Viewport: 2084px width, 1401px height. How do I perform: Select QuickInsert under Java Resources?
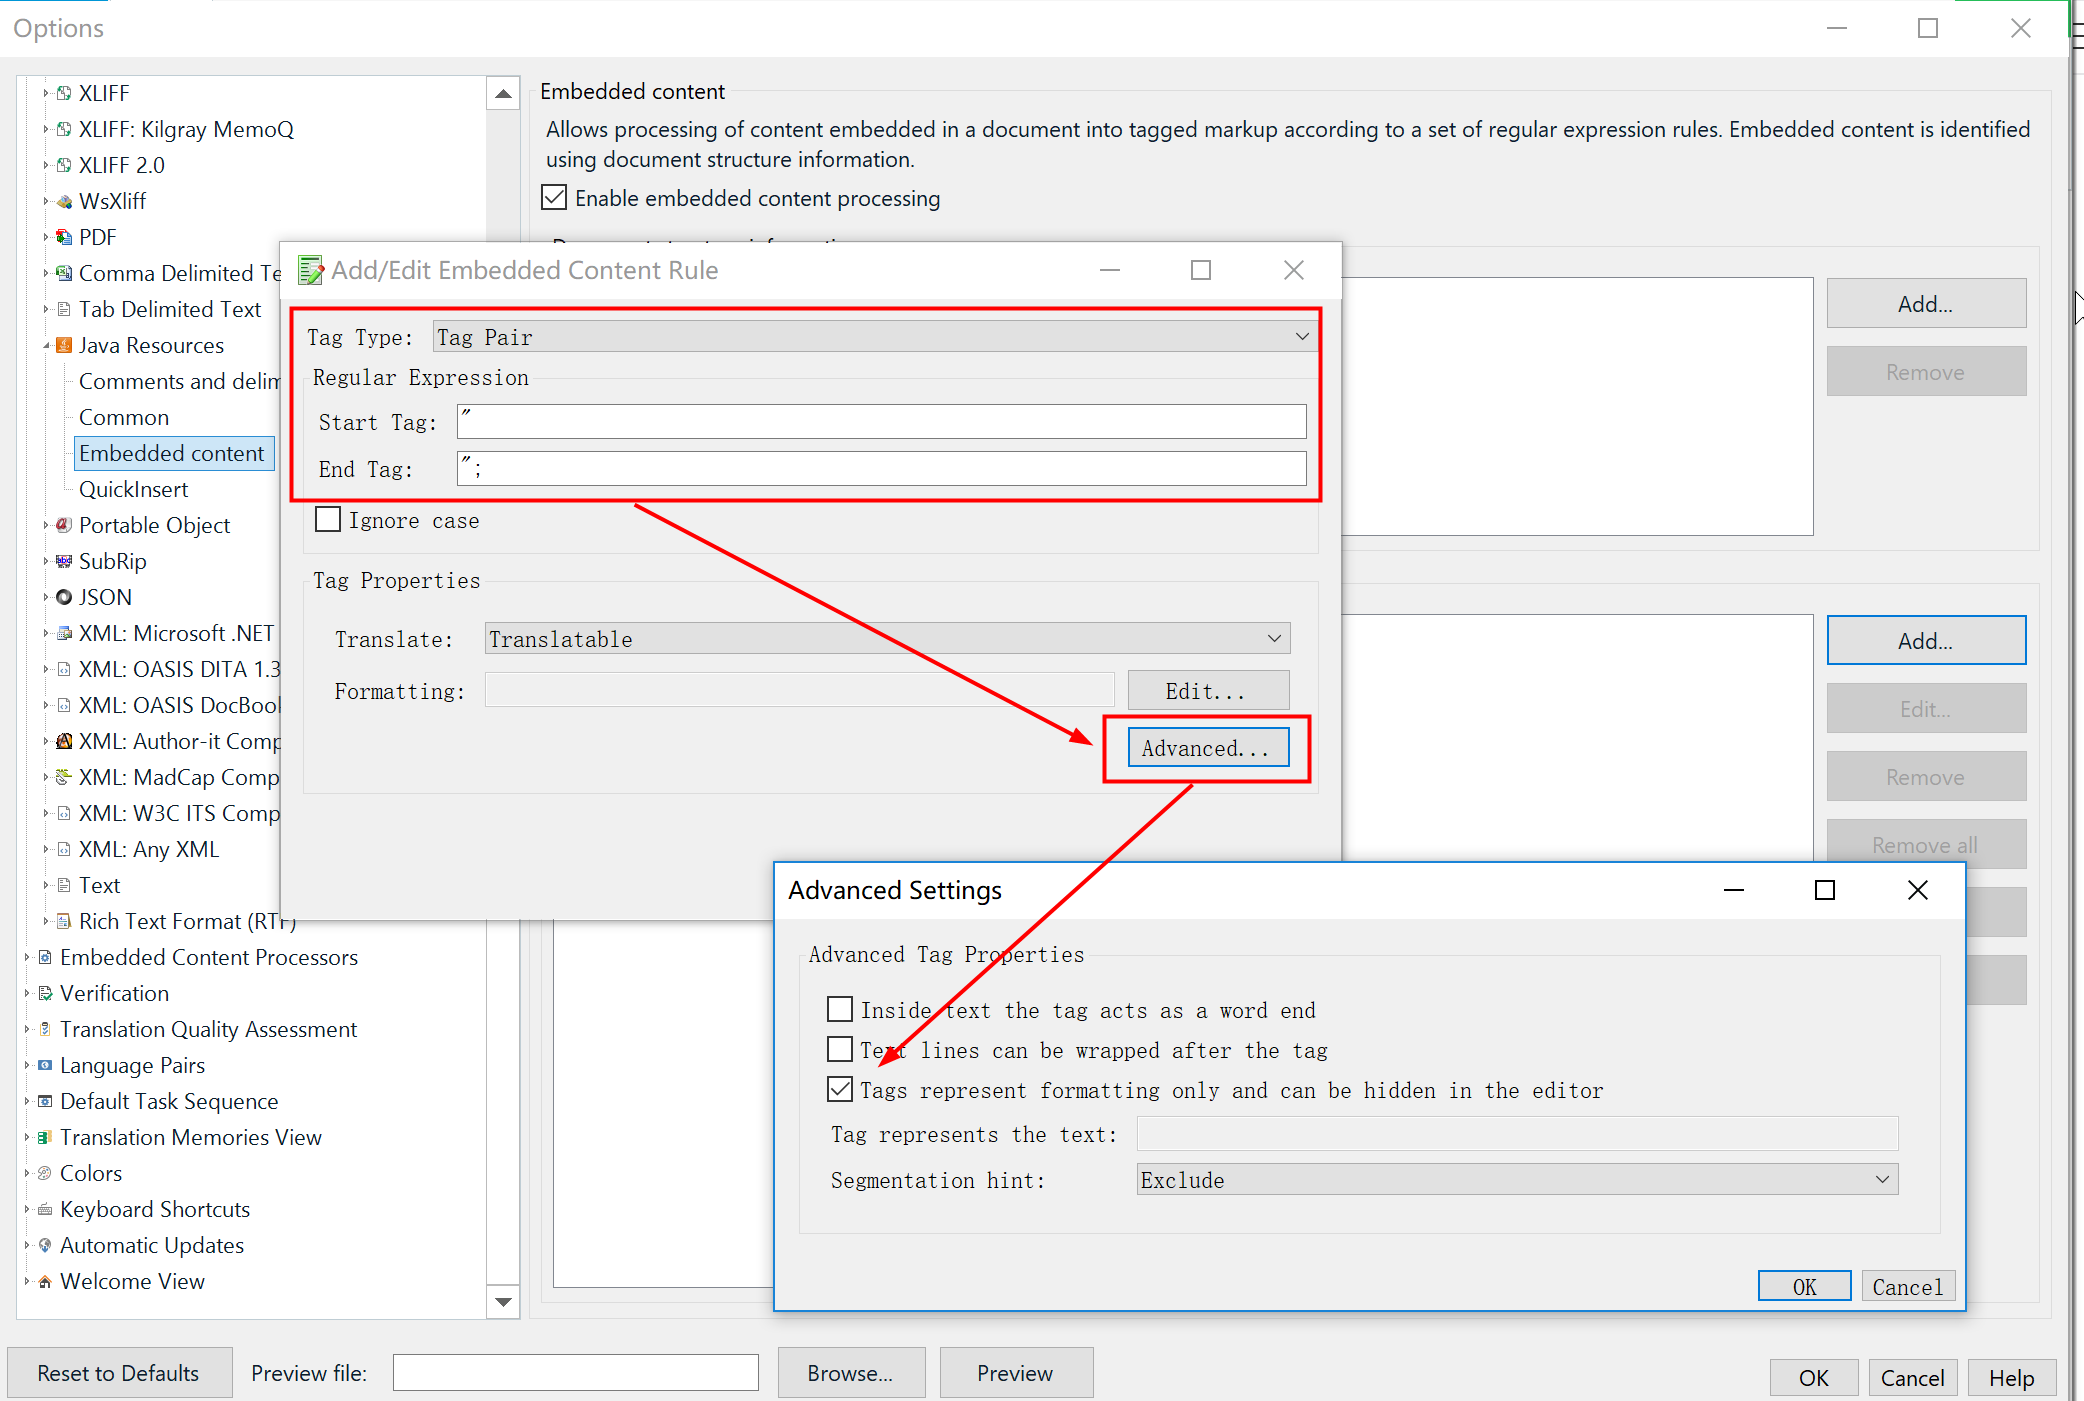(133, 489)
